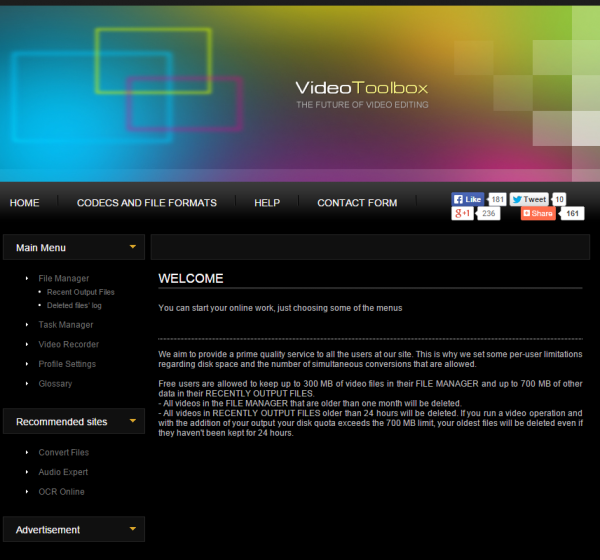Click the Advertisement header text
600x560 pixels.
pos(48,530)
